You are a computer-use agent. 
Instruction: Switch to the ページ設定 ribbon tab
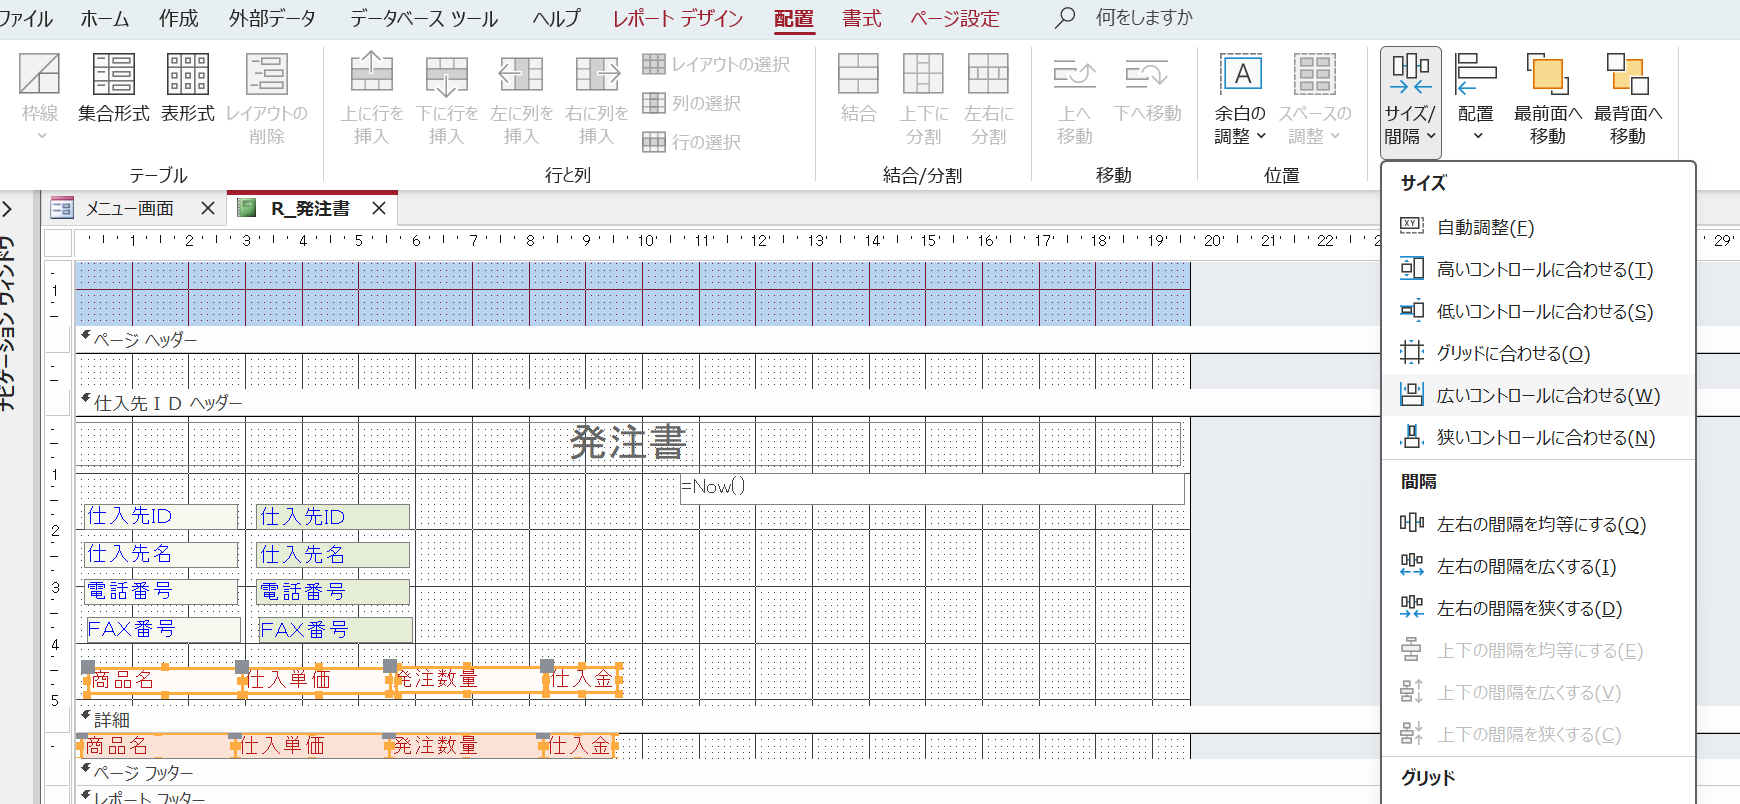pyautogui.click(x=954, y=18)
